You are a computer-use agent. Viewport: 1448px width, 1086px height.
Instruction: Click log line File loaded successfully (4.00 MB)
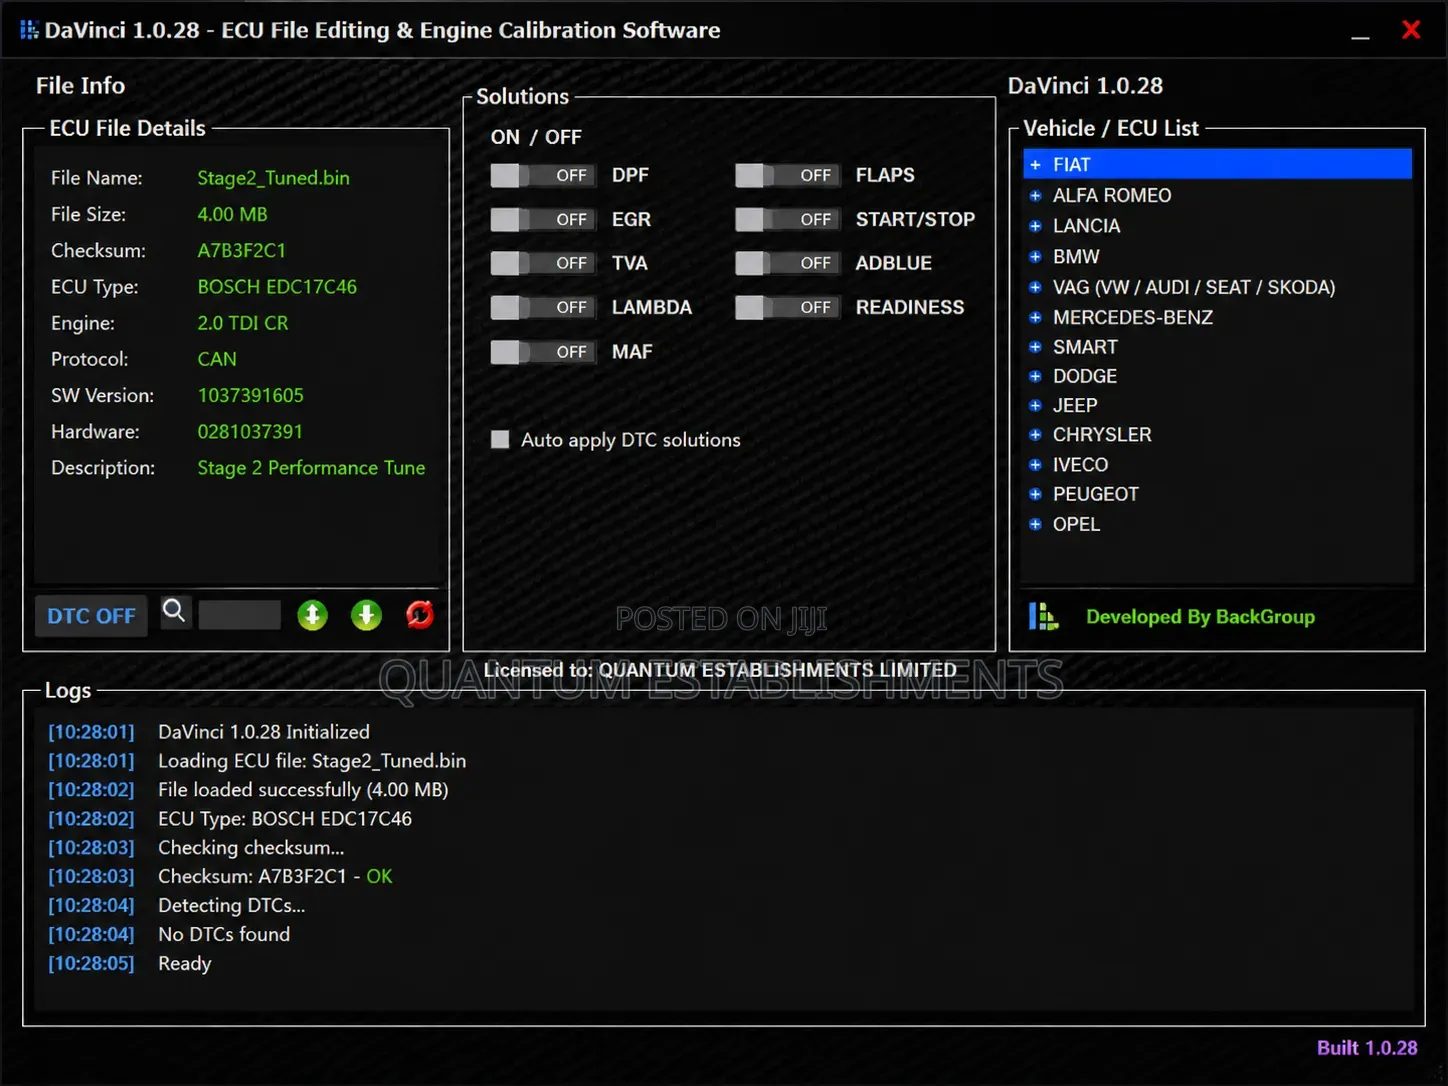303,790
